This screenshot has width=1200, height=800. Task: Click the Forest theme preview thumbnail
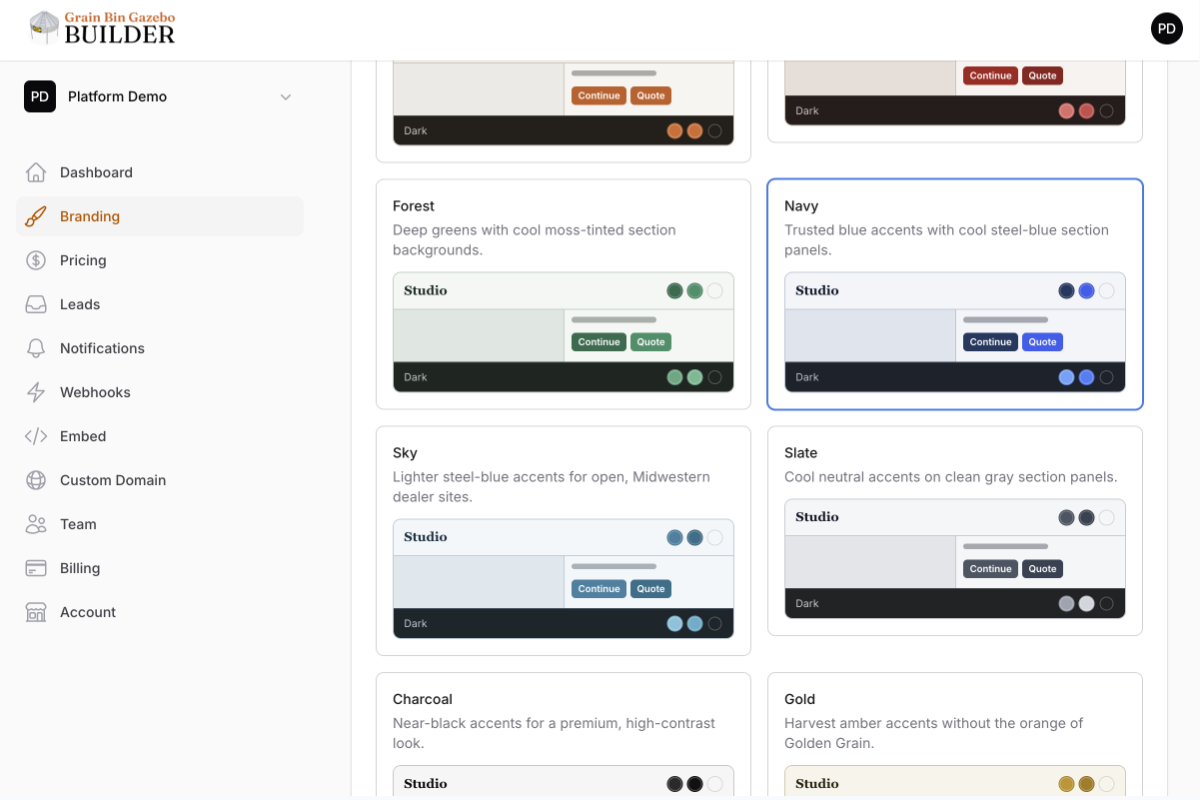click(563, 332)
